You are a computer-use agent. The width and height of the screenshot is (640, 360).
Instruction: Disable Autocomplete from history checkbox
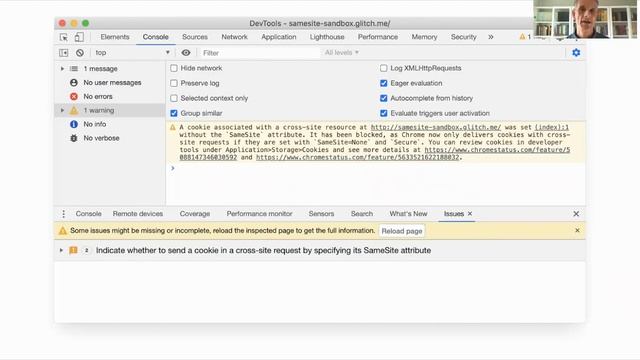click(384, 98)
